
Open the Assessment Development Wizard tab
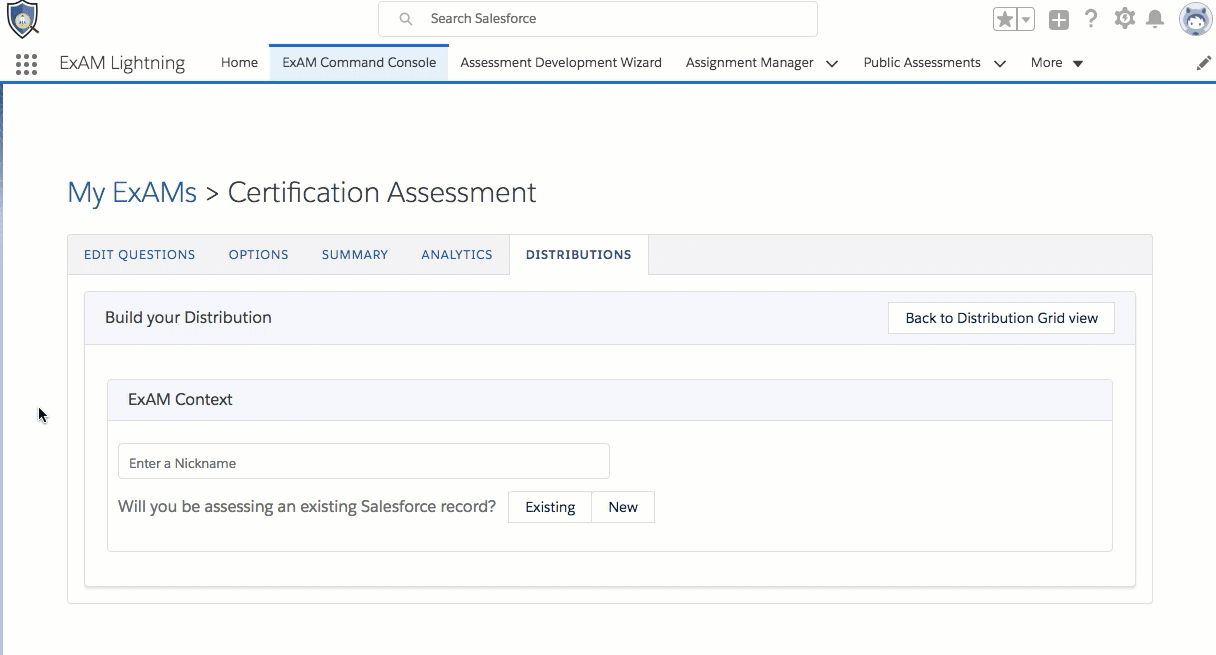pyautogui.click(x=561, y=62)
